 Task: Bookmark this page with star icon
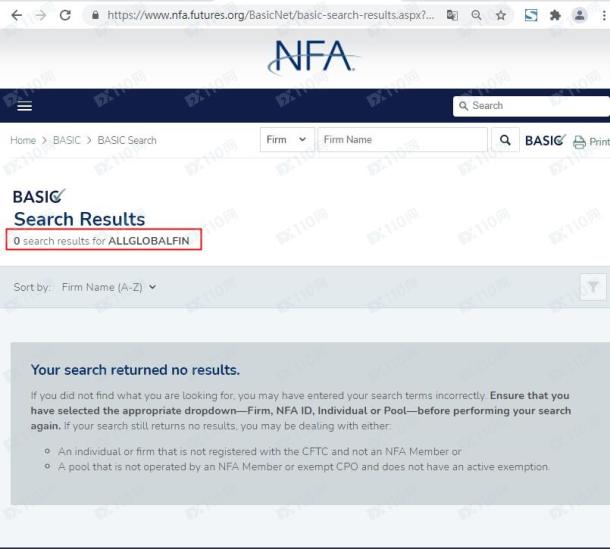(x=501, y=16)
